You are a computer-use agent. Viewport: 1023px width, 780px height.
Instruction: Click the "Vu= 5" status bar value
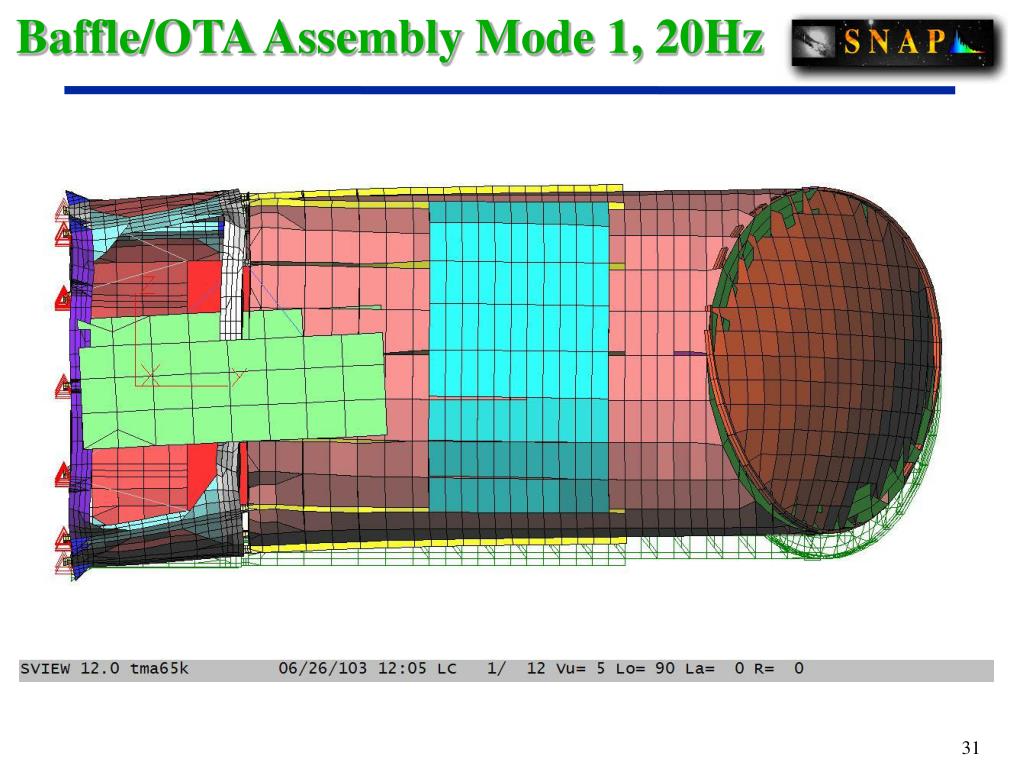[581, 668]
